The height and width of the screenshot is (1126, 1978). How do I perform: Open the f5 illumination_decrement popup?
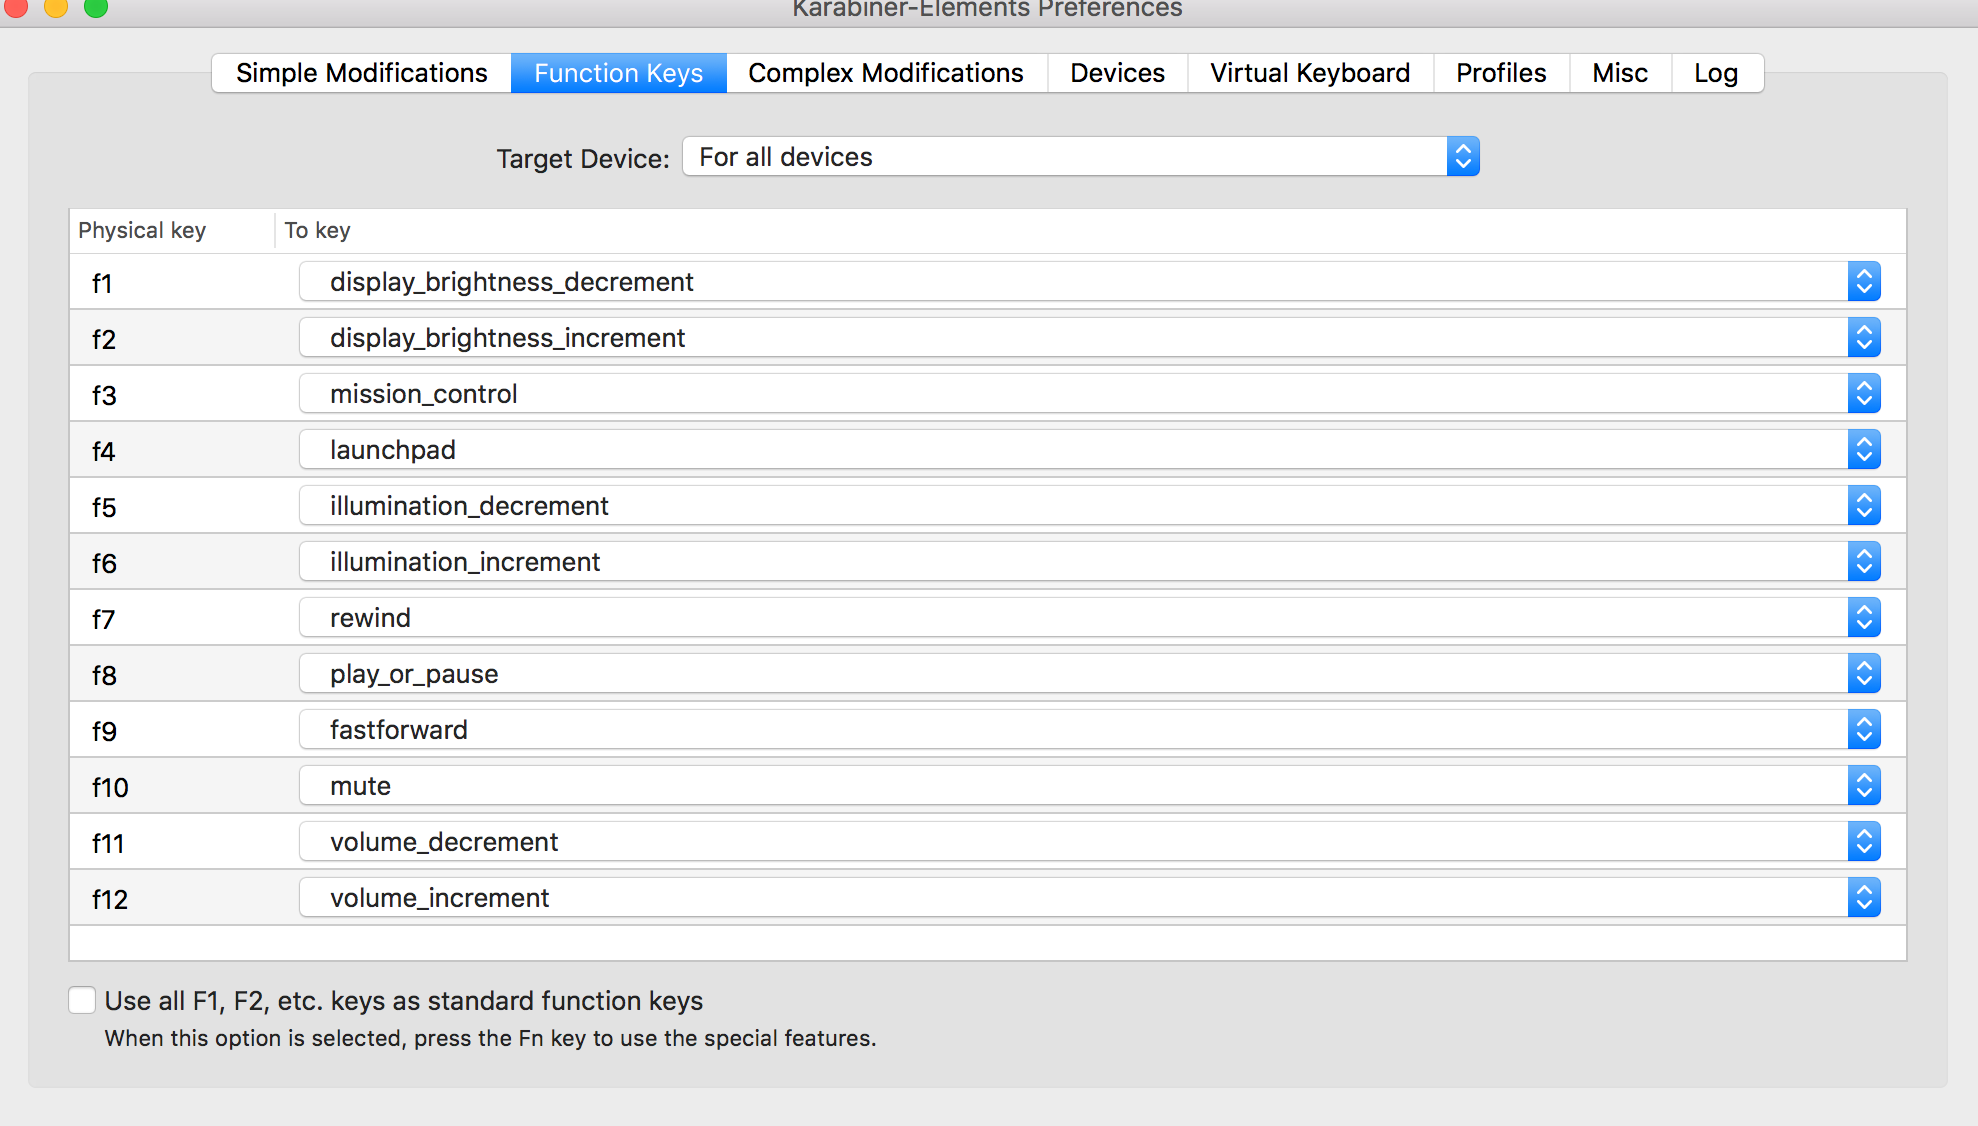(1088, 506)
